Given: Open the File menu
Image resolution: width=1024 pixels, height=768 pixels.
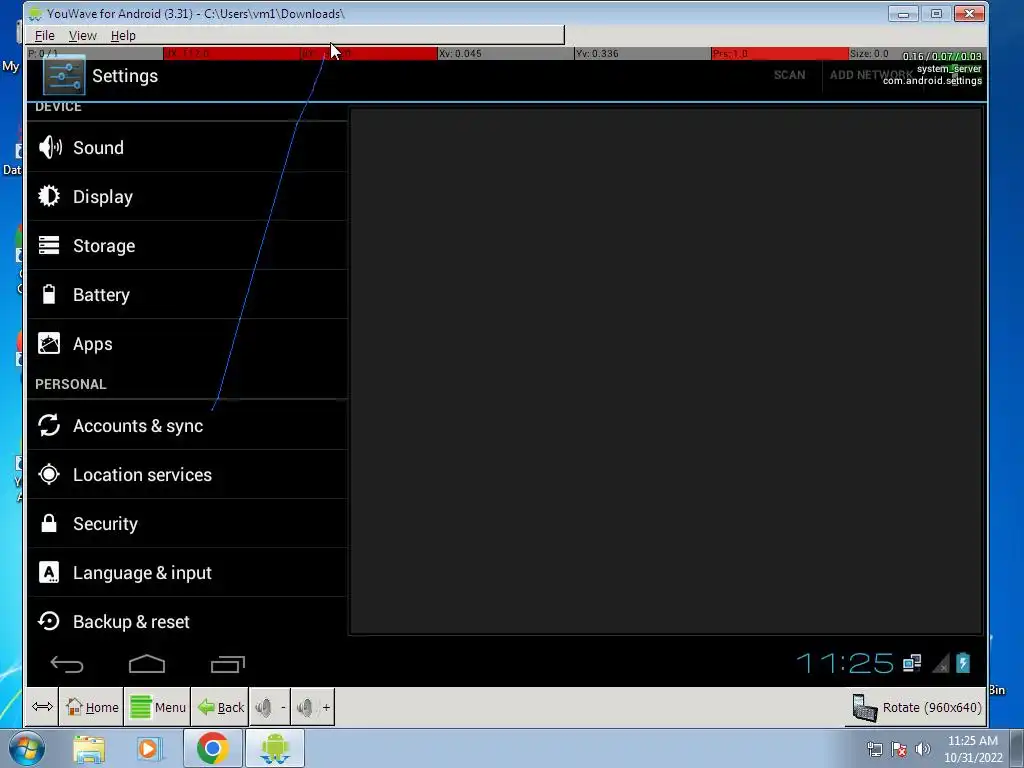Looking at the screenshot, I should [44, 36].
